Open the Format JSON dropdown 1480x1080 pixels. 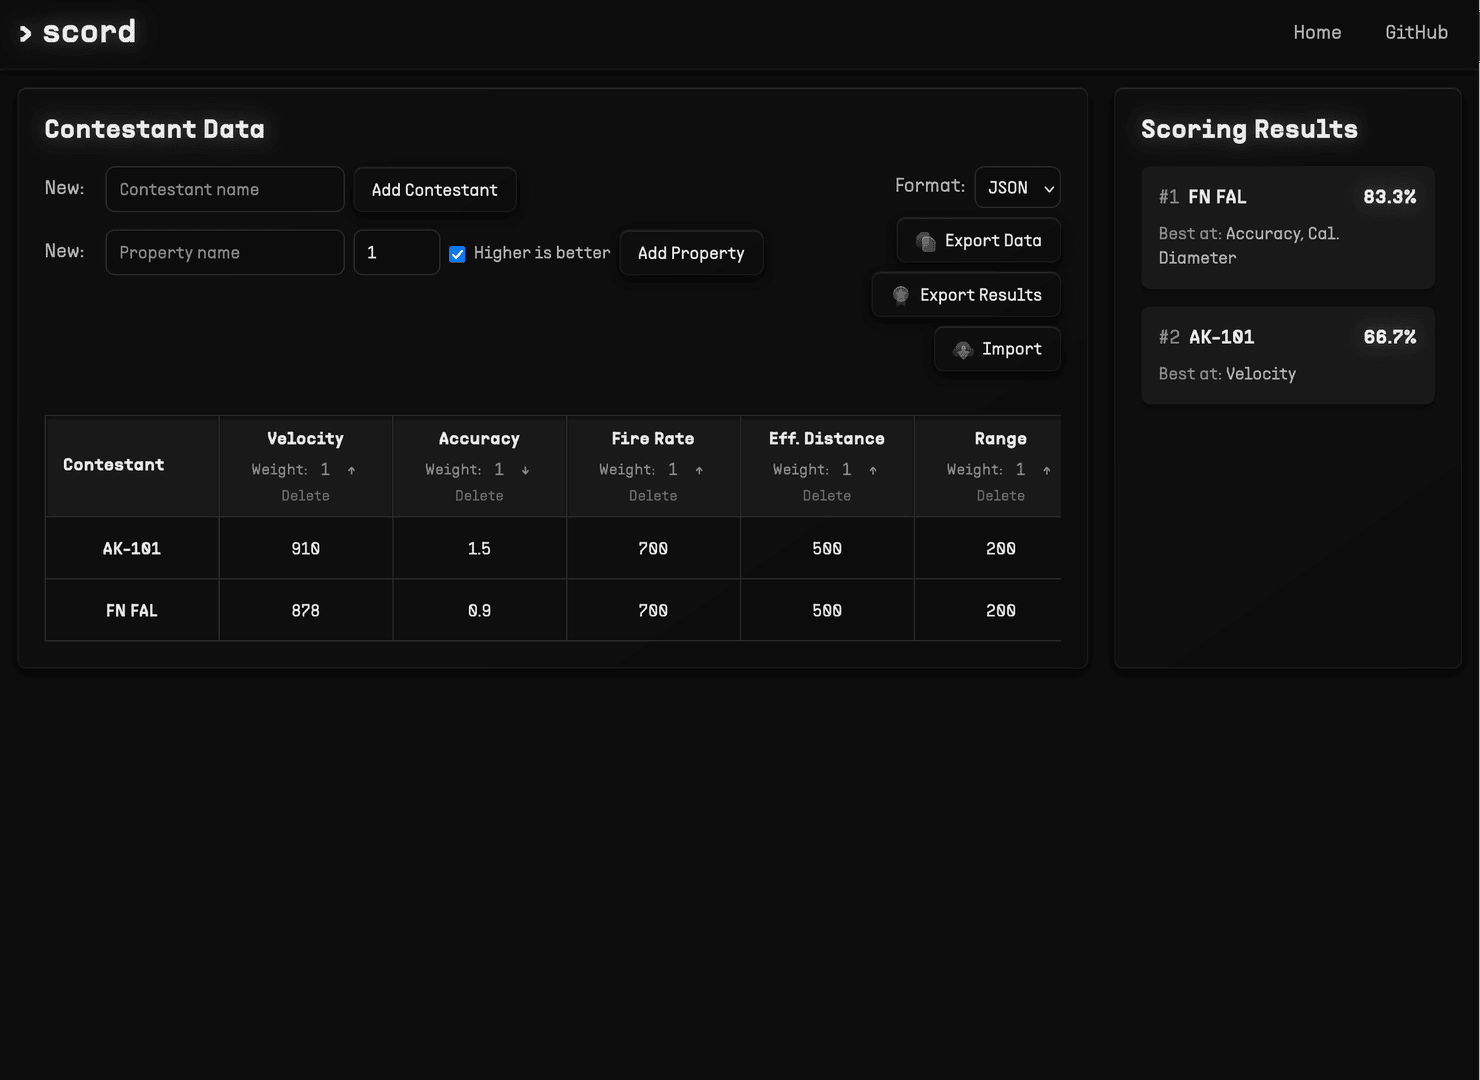pos(1017,188)
